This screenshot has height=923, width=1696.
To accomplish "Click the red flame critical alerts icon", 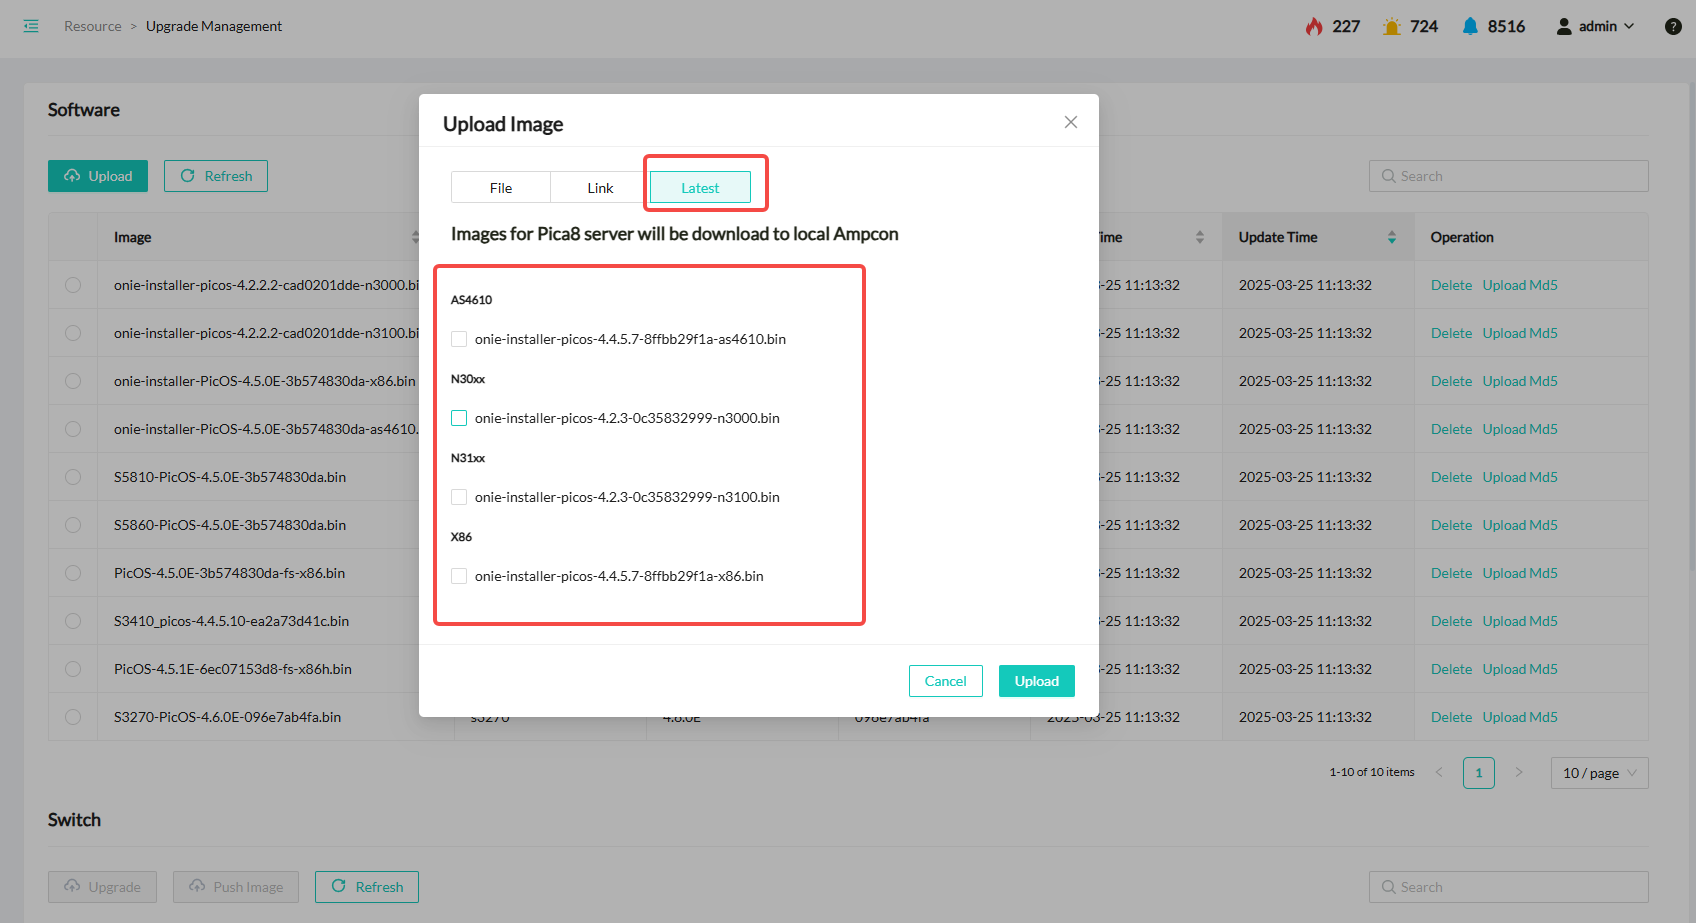I will [x=1314, y=26].
